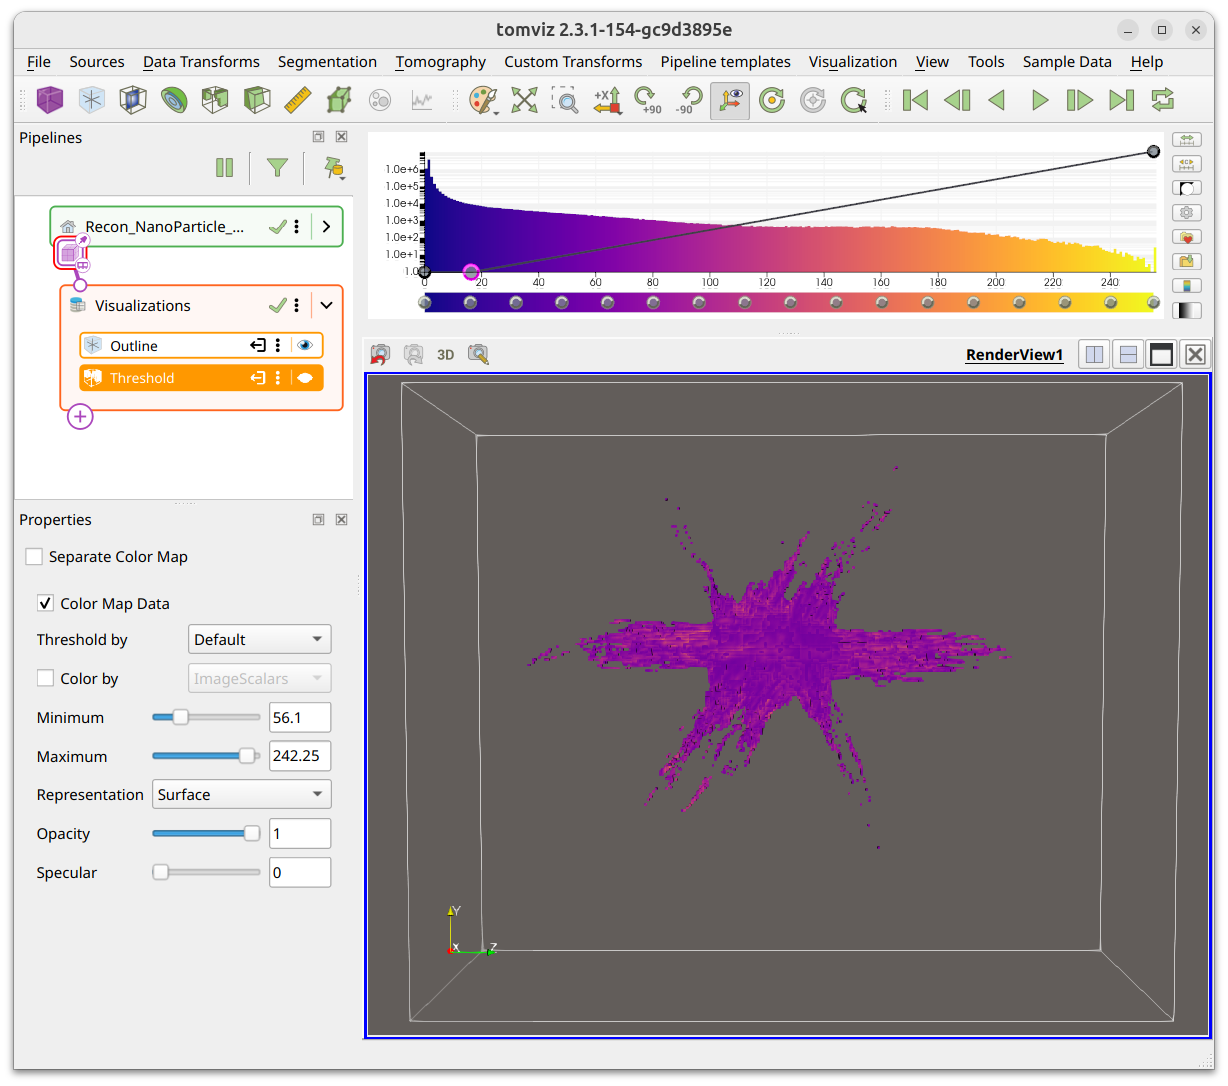The height and width of the screenshot is (1086, 1228).
Task: Jump to the last frame
Action: 1121,100
